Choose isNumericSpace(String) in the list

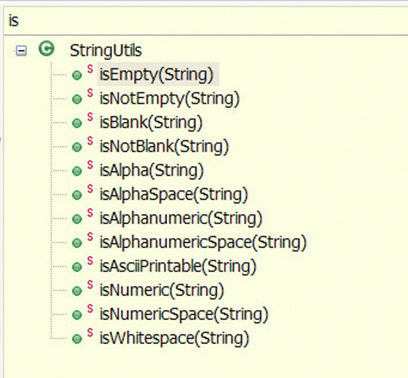(184, 314)
